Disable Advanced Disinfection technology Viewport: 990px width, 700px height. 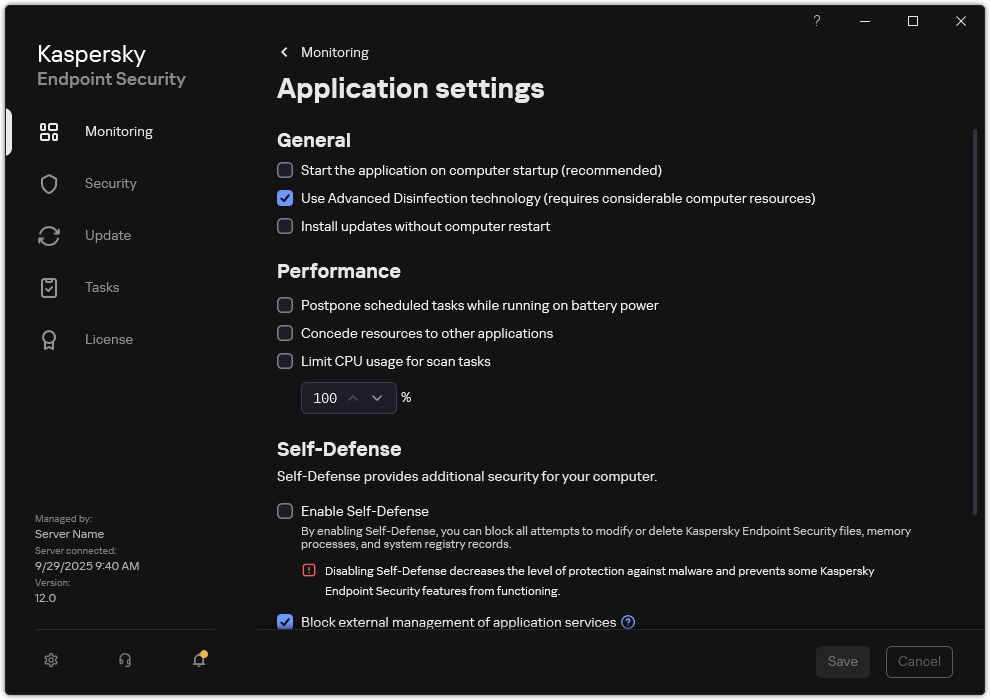[285, 198]
